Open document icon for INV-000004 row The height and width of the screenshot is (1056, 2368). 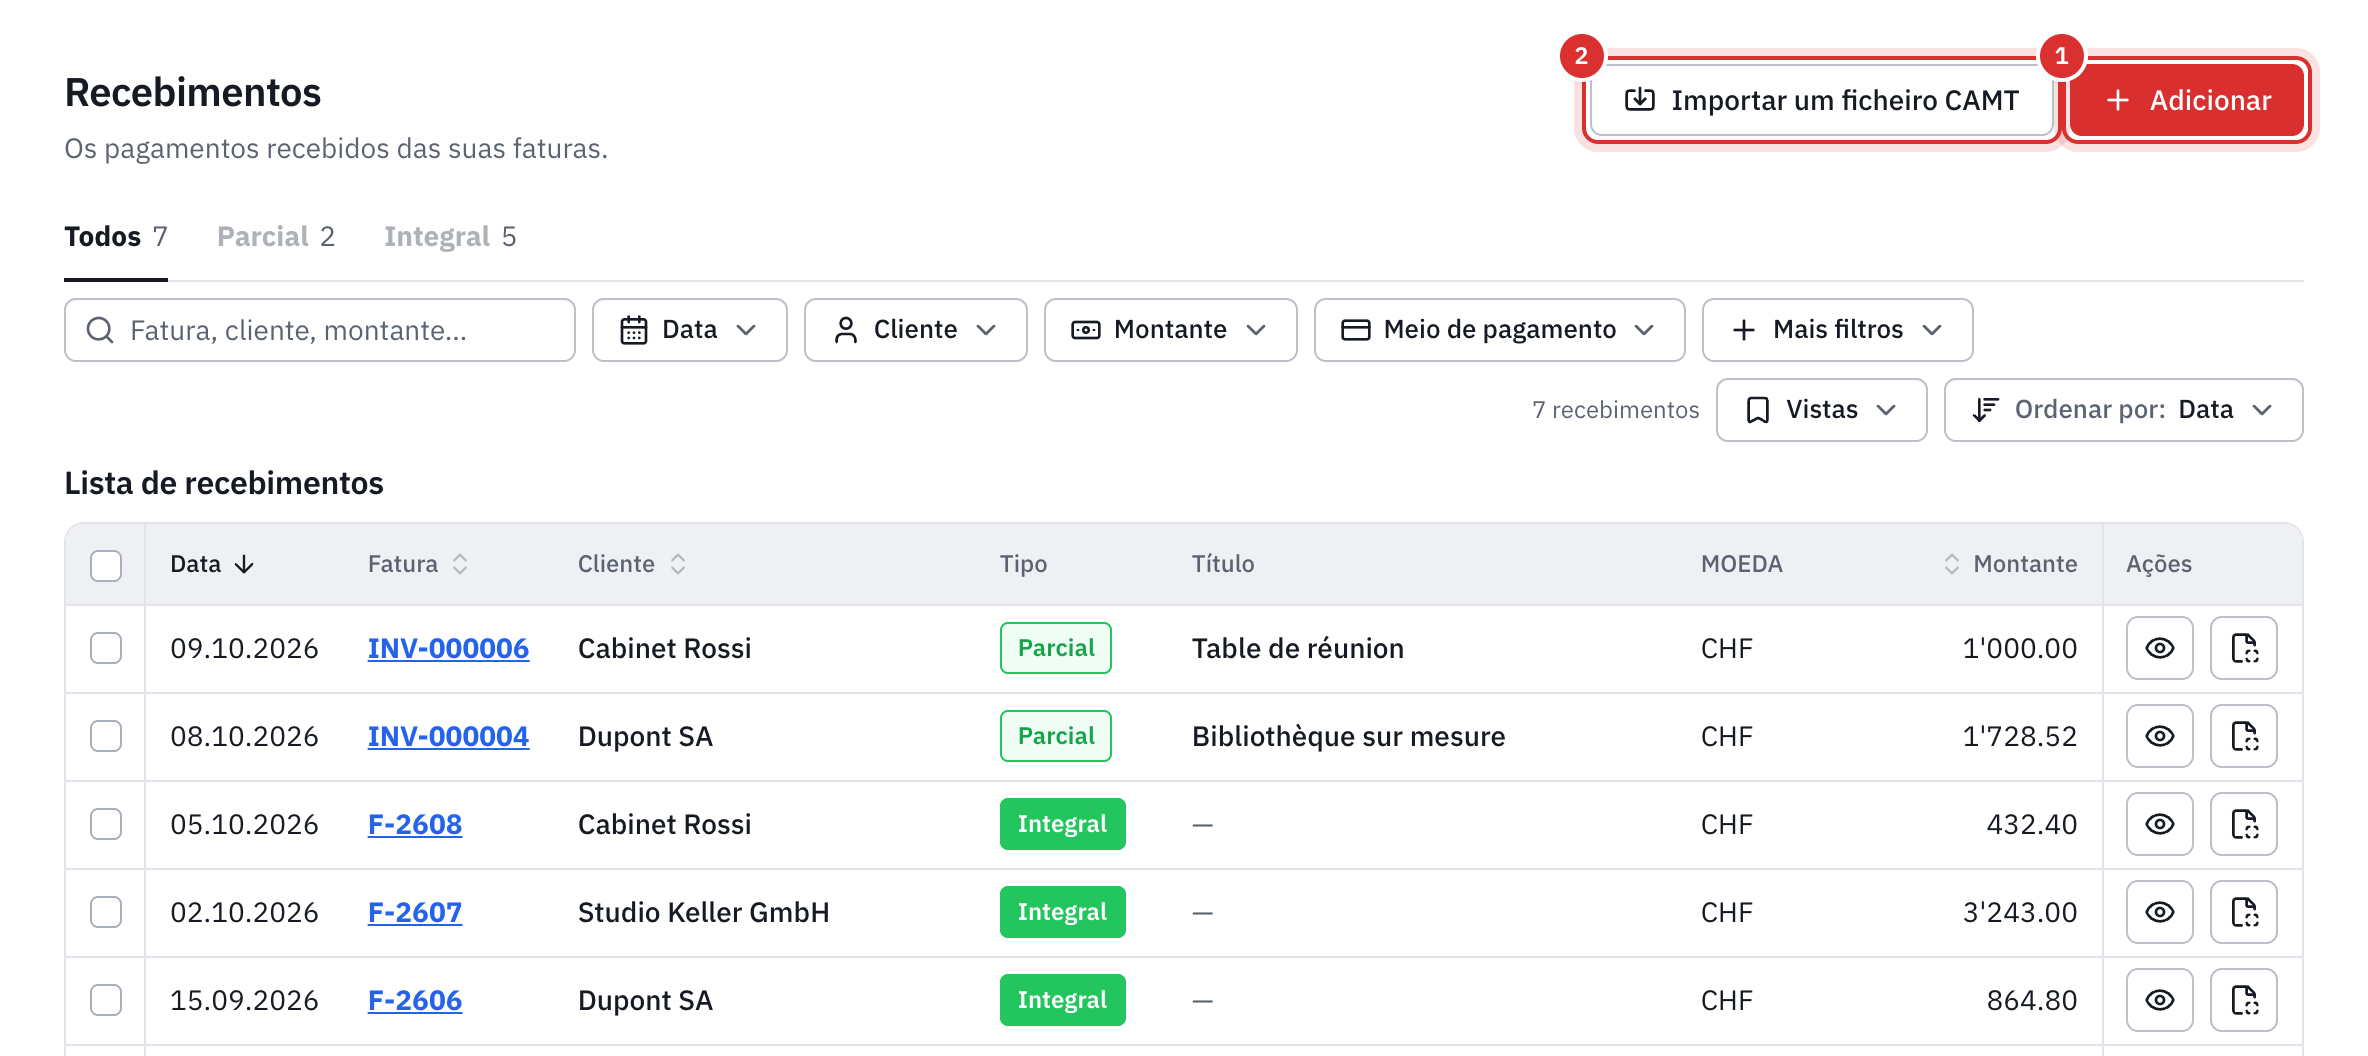coord(2244,736)
